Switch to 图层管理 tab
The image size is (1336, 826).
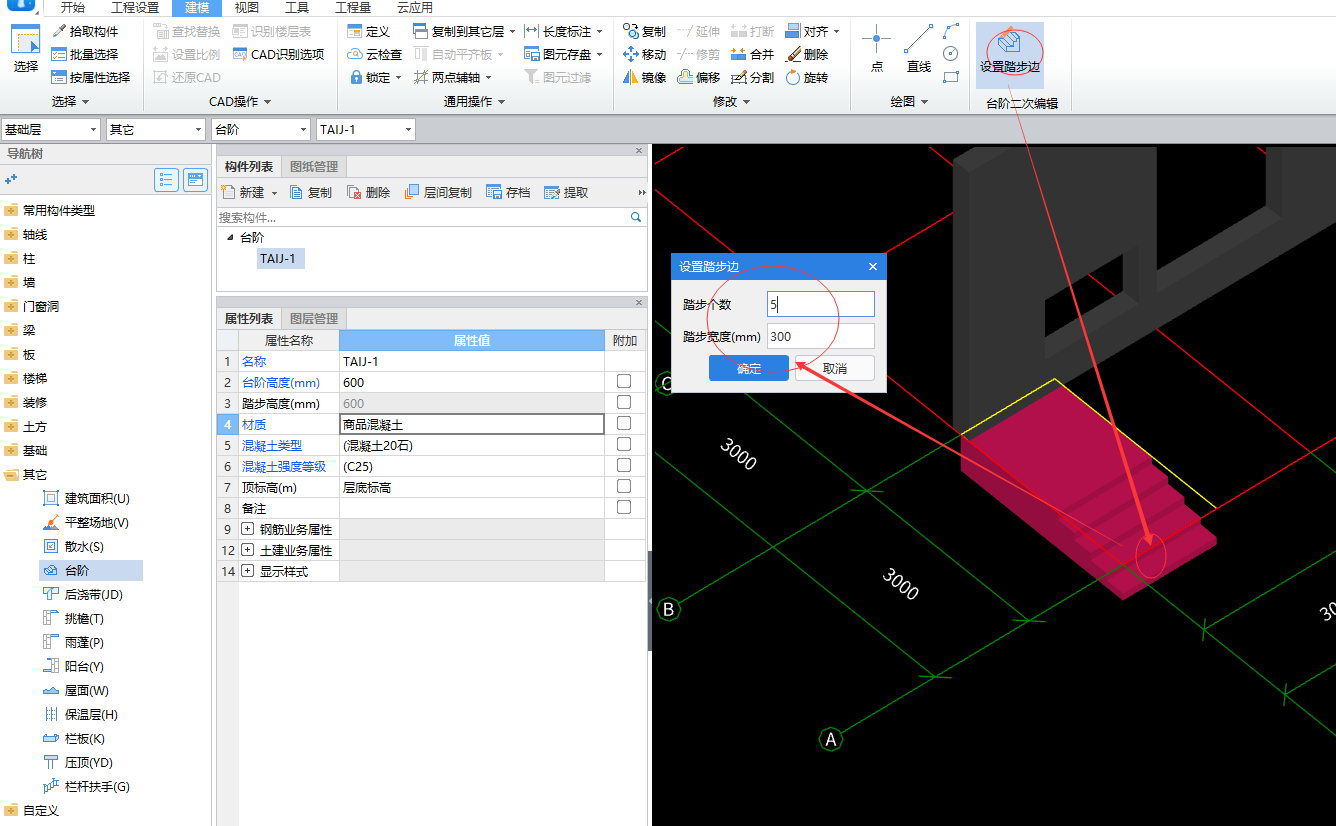(x=314, y=319)
